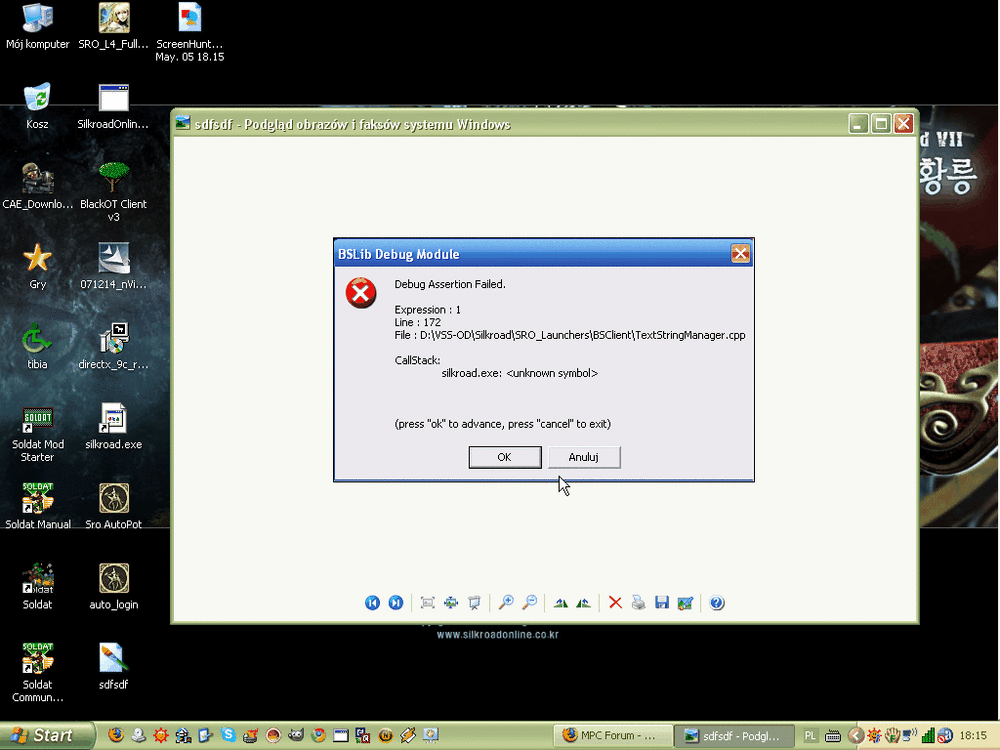Viewport: 1000px width, 750px height.
Task: Select sdfsdf image file icon
Action: pos(114,666)
